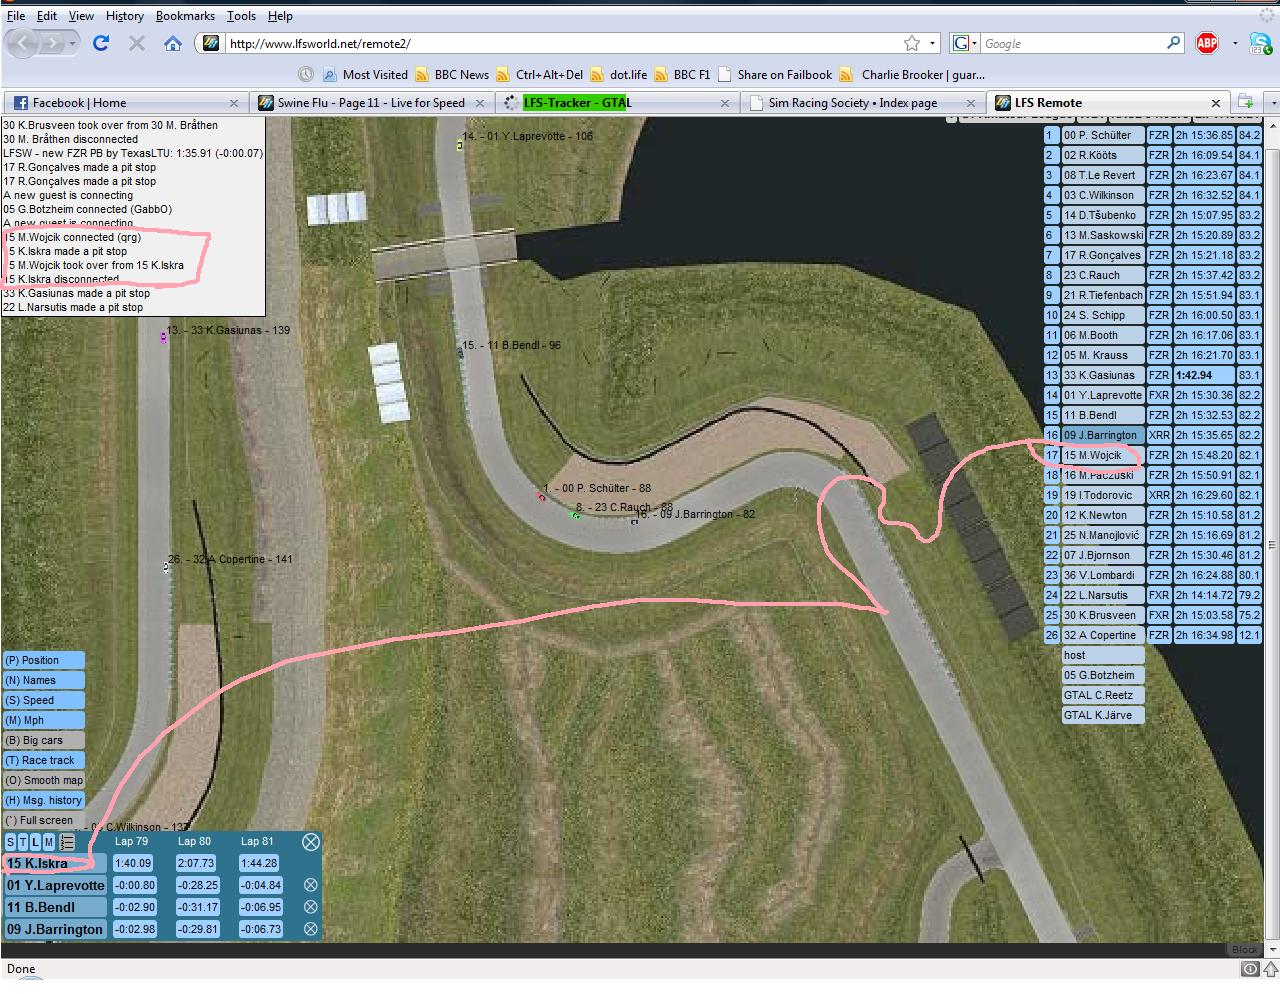Switch to the LFS-Tracker - GTAL tab

pos(618,102)
